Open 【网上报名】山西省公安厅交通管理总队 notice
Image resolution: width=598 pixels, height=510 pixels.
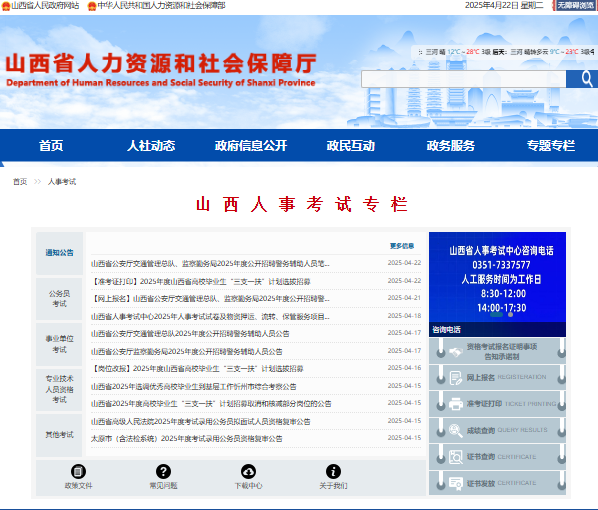(x=210, y=299)
